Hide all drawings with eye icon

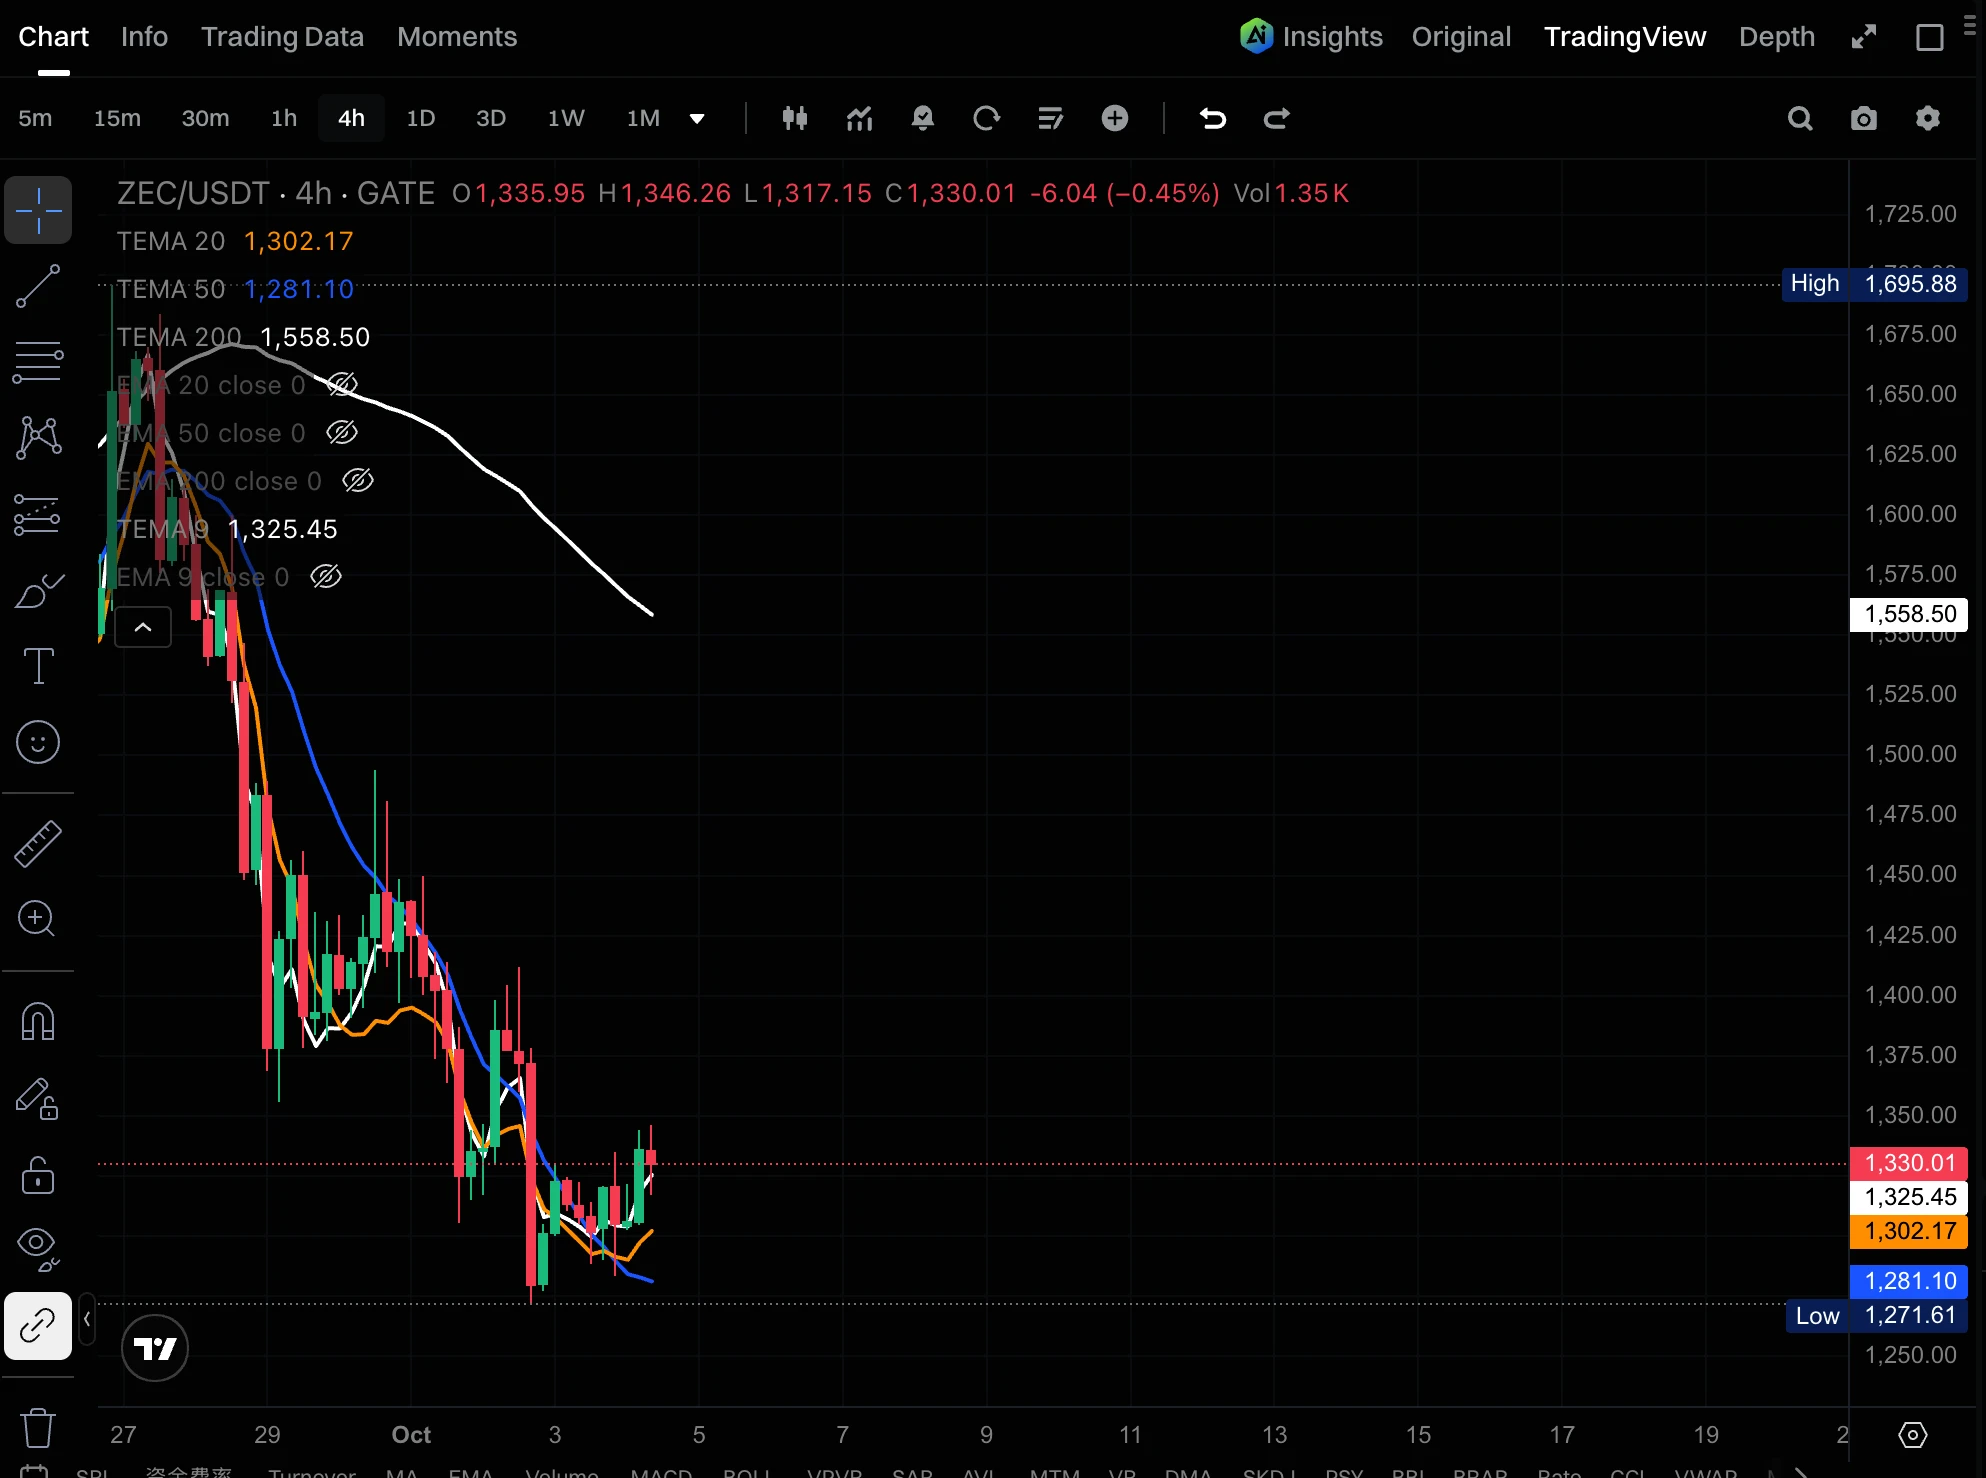(x=38, y=1249)
